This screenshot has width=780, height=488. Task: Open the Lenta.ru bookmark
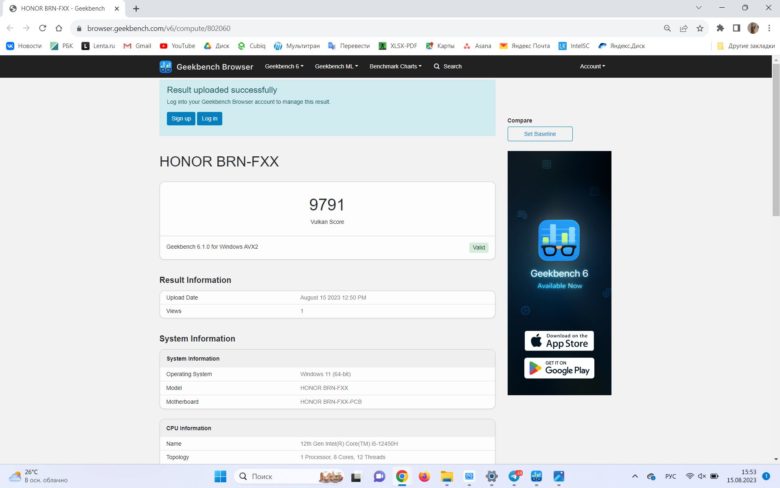pyautogui.click(x=98, y=46)
